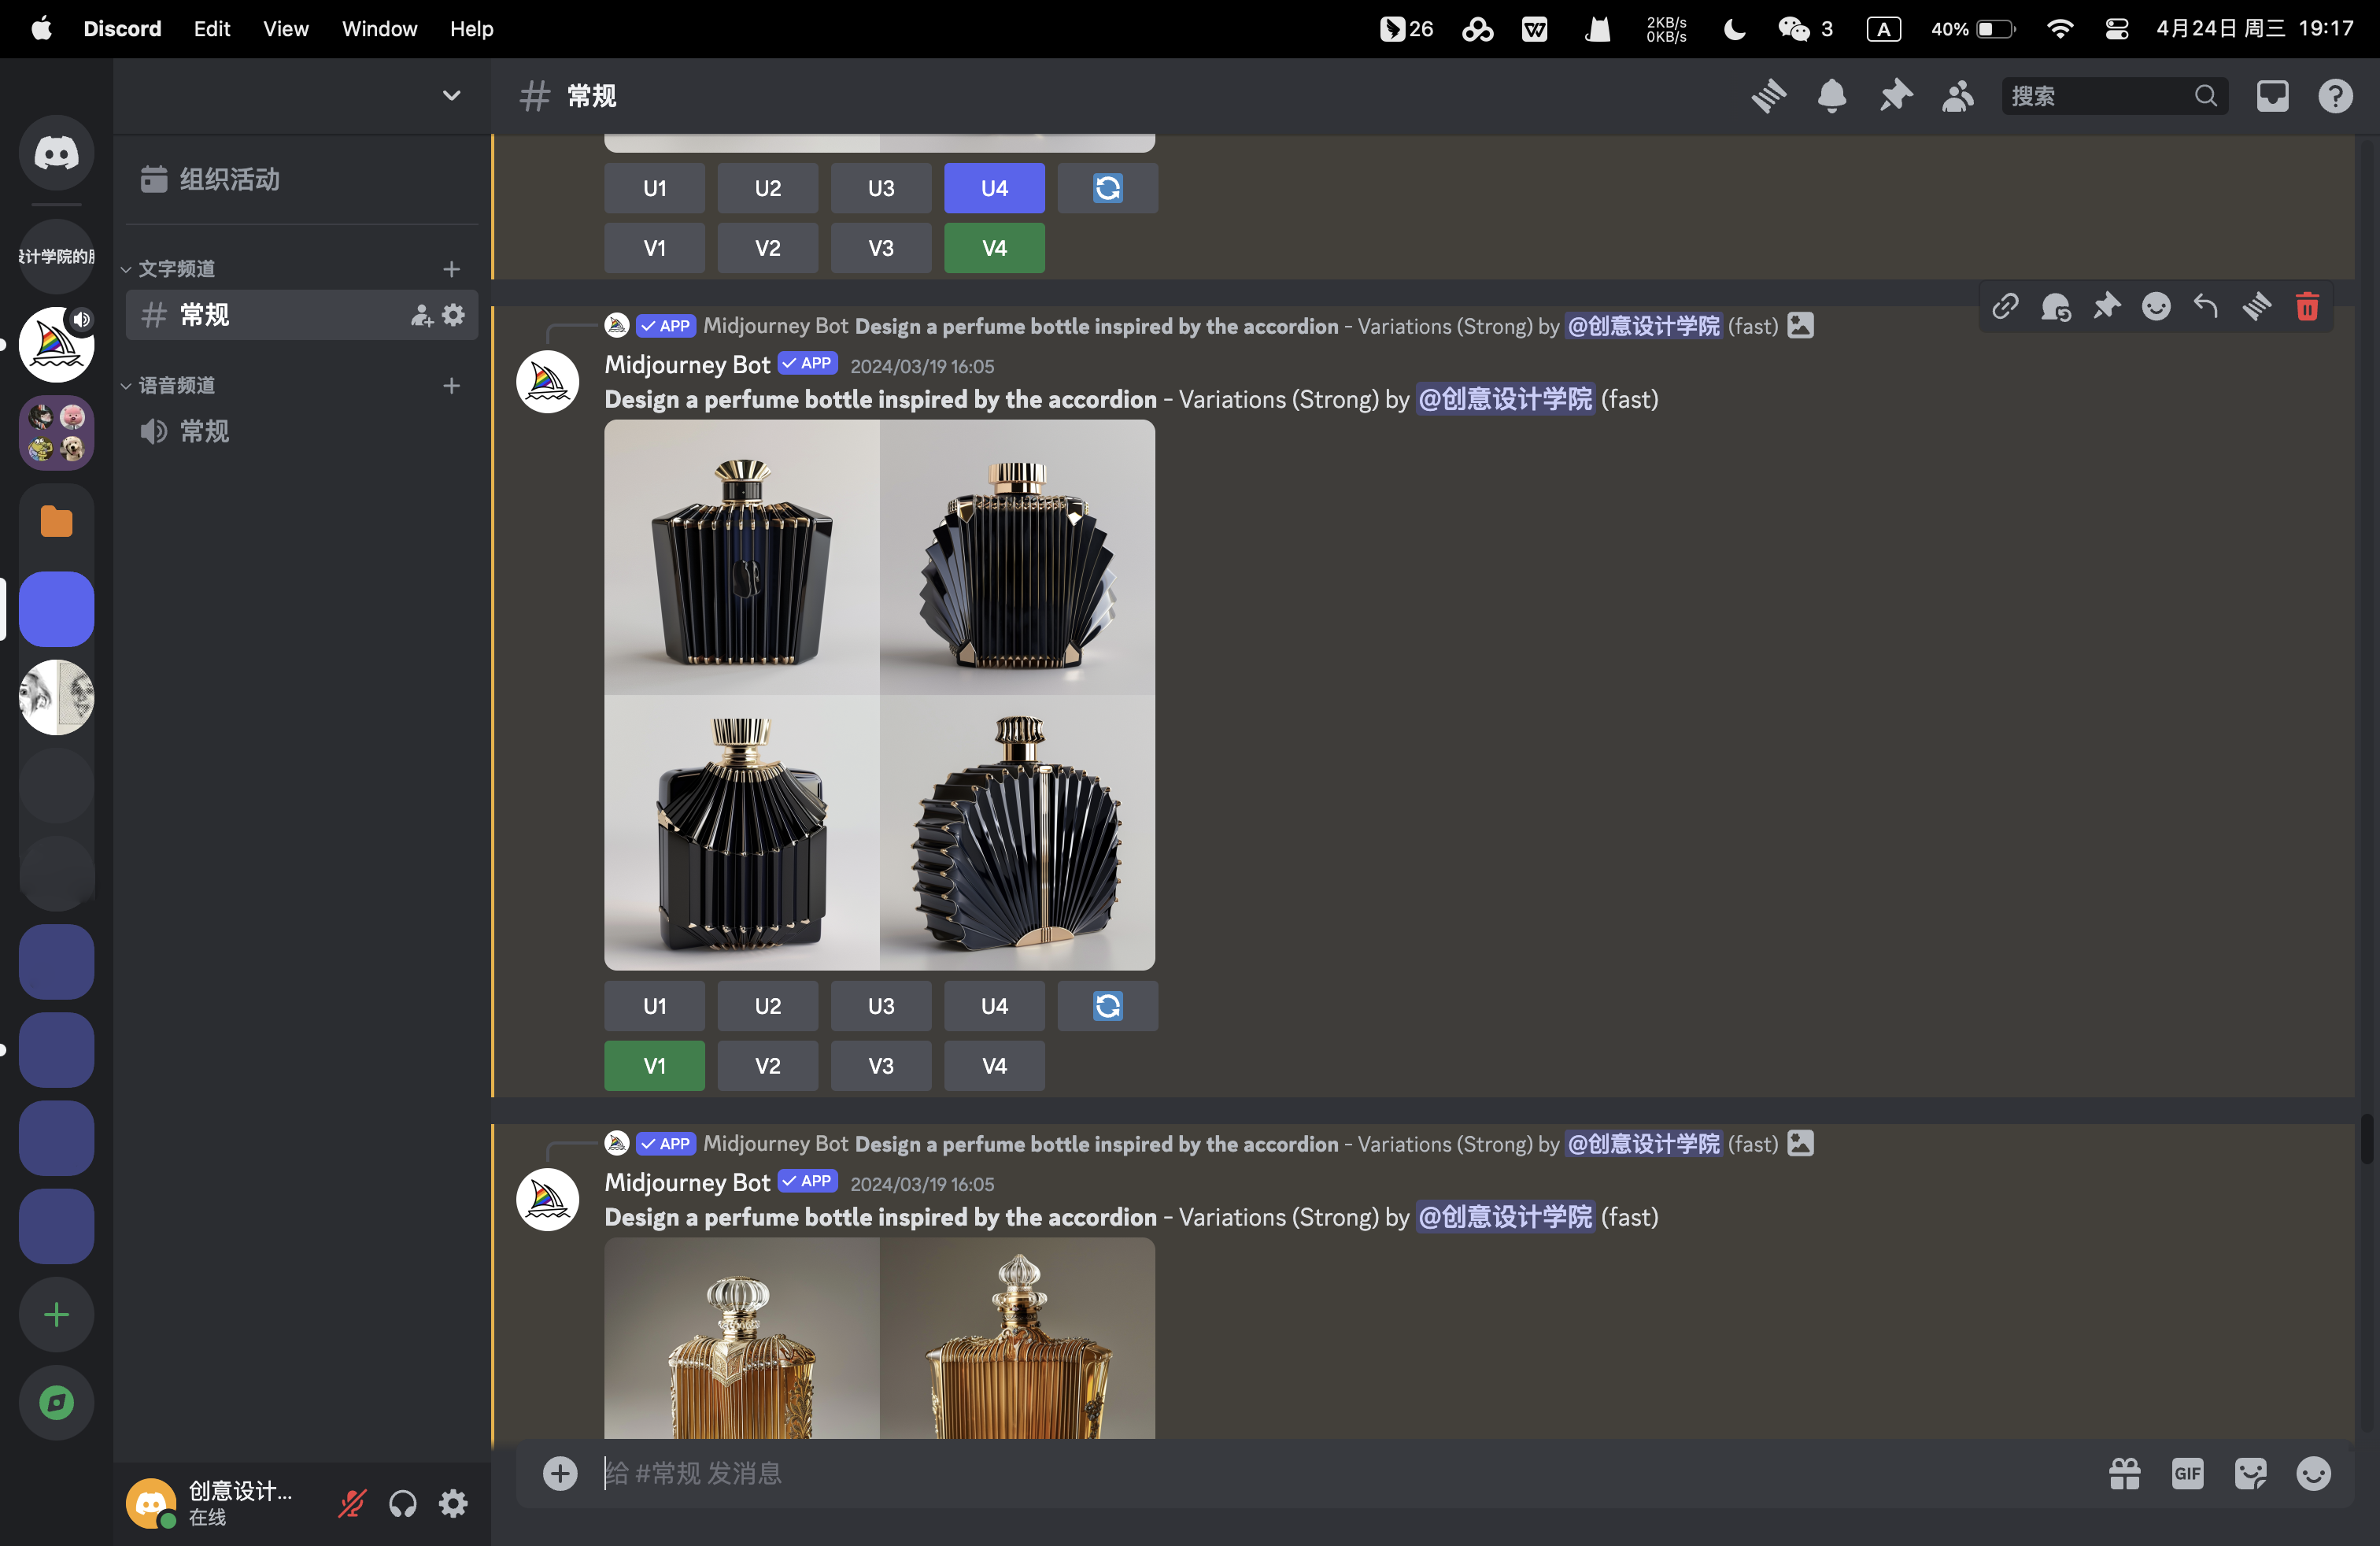This screenshot has height=1546, width=2380.
Task: Open the Window menu
Action: click(379, 28)
